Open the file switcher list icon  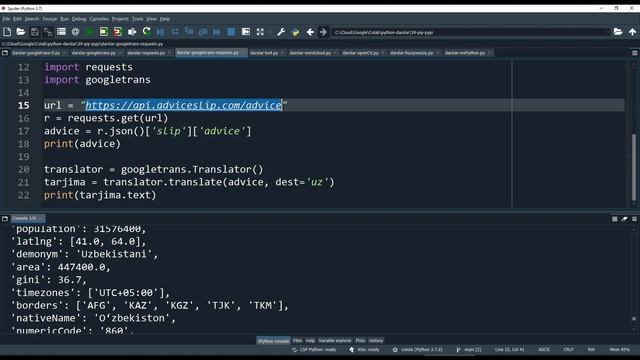62,32
